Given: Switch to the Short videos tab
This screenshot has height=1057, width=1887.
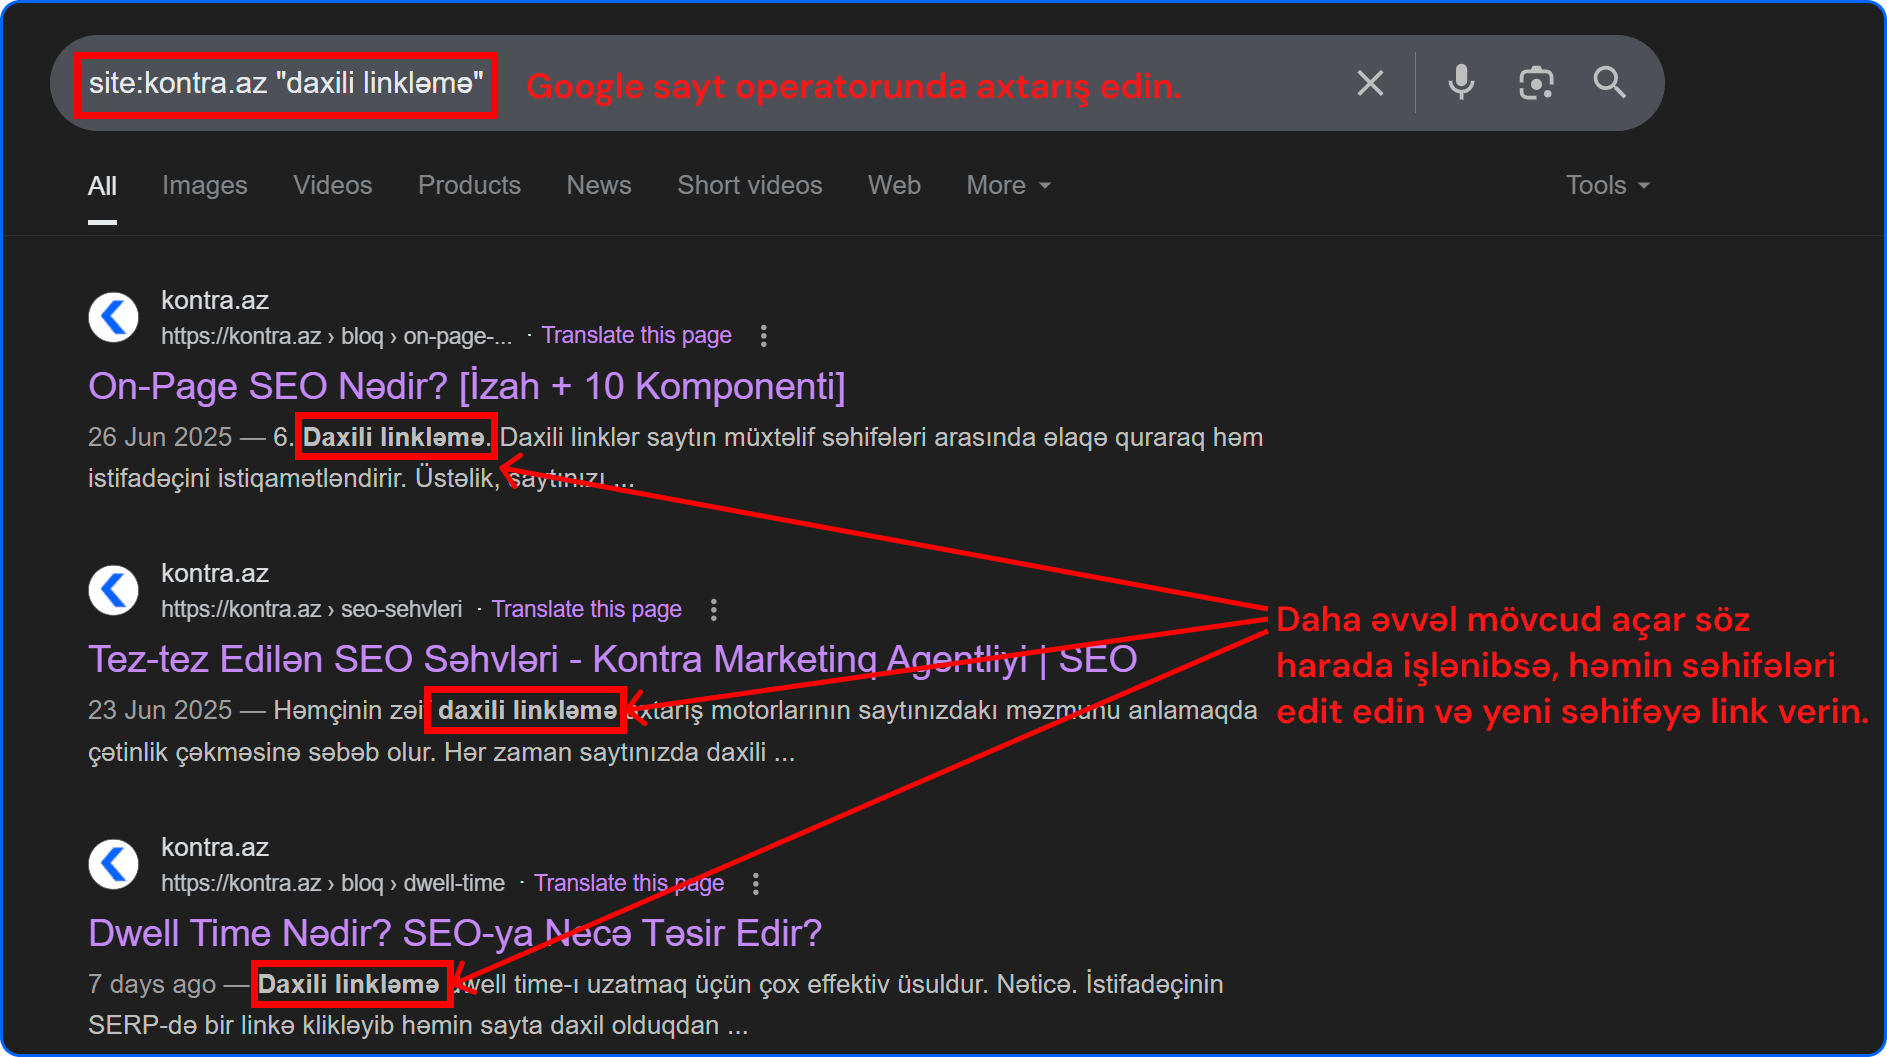Looking at the screenshot, I should 750,186.
